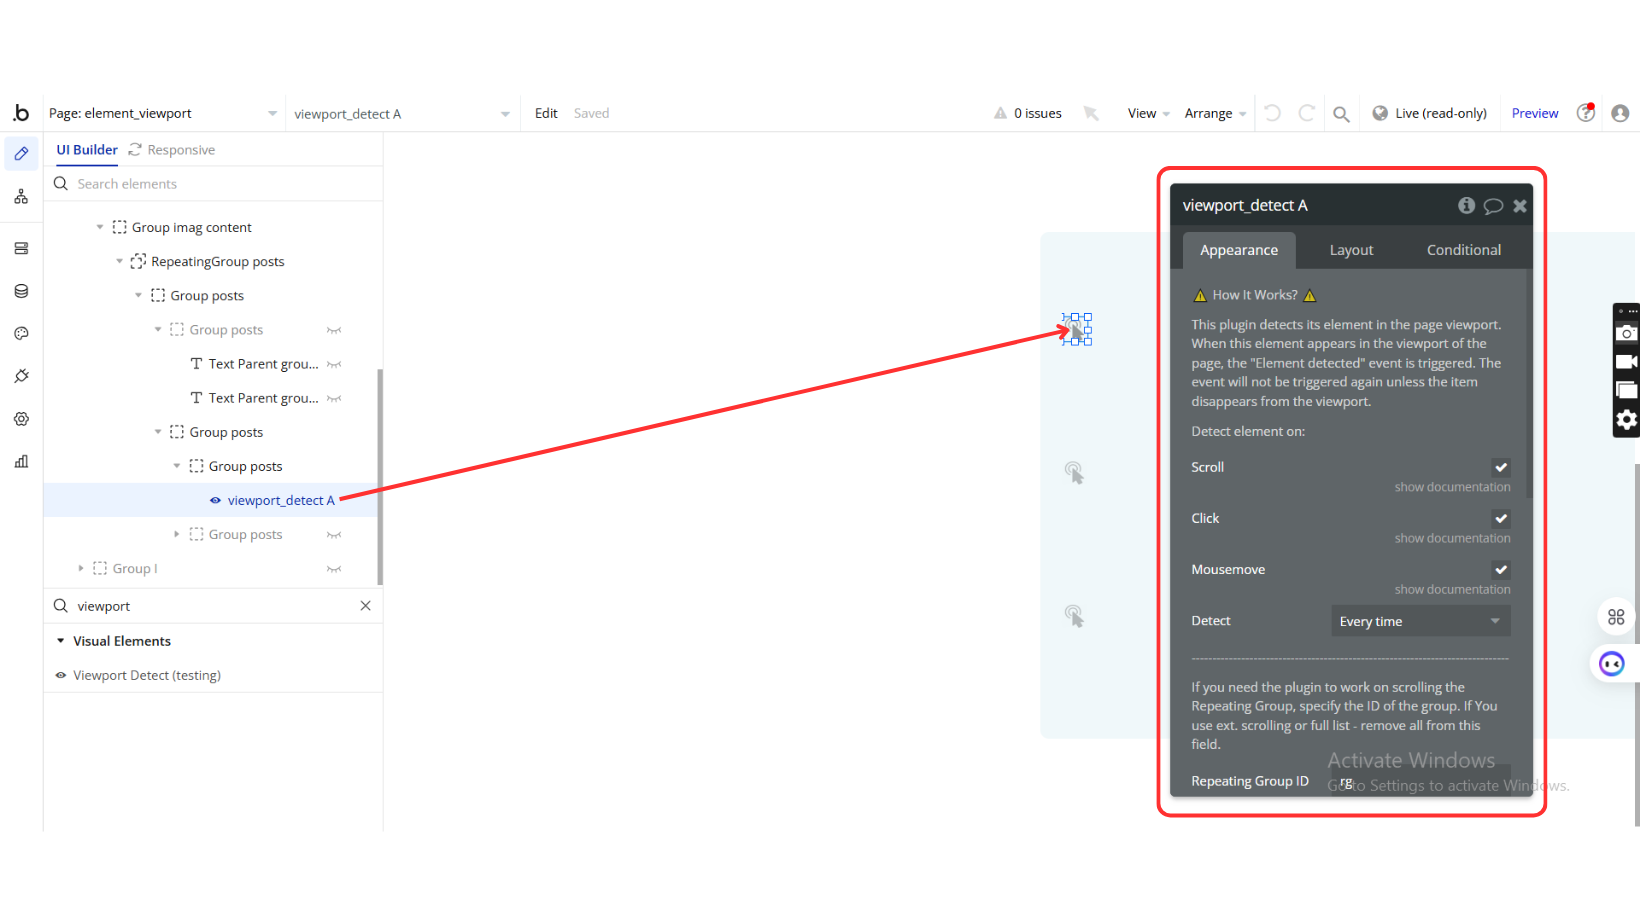Open the Styles palette tab icon
This screenshot has height=924, width=1640.
tap(21, 333)
